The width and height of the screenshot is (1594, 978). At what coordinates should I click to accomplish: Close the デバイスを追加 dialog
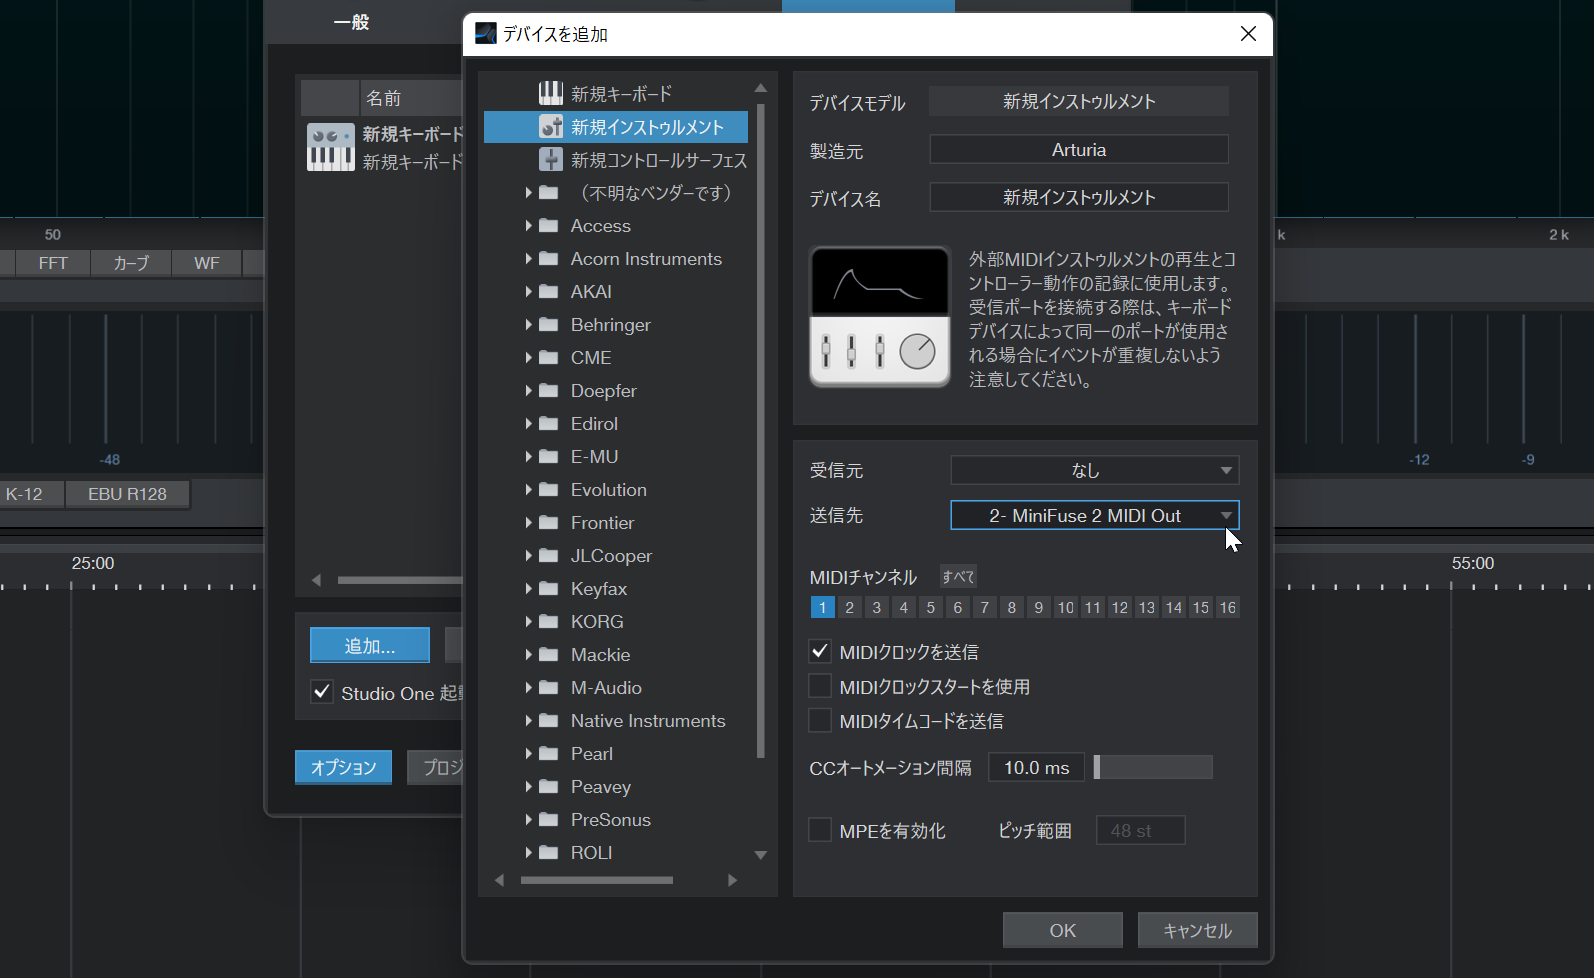(1248, 34)
